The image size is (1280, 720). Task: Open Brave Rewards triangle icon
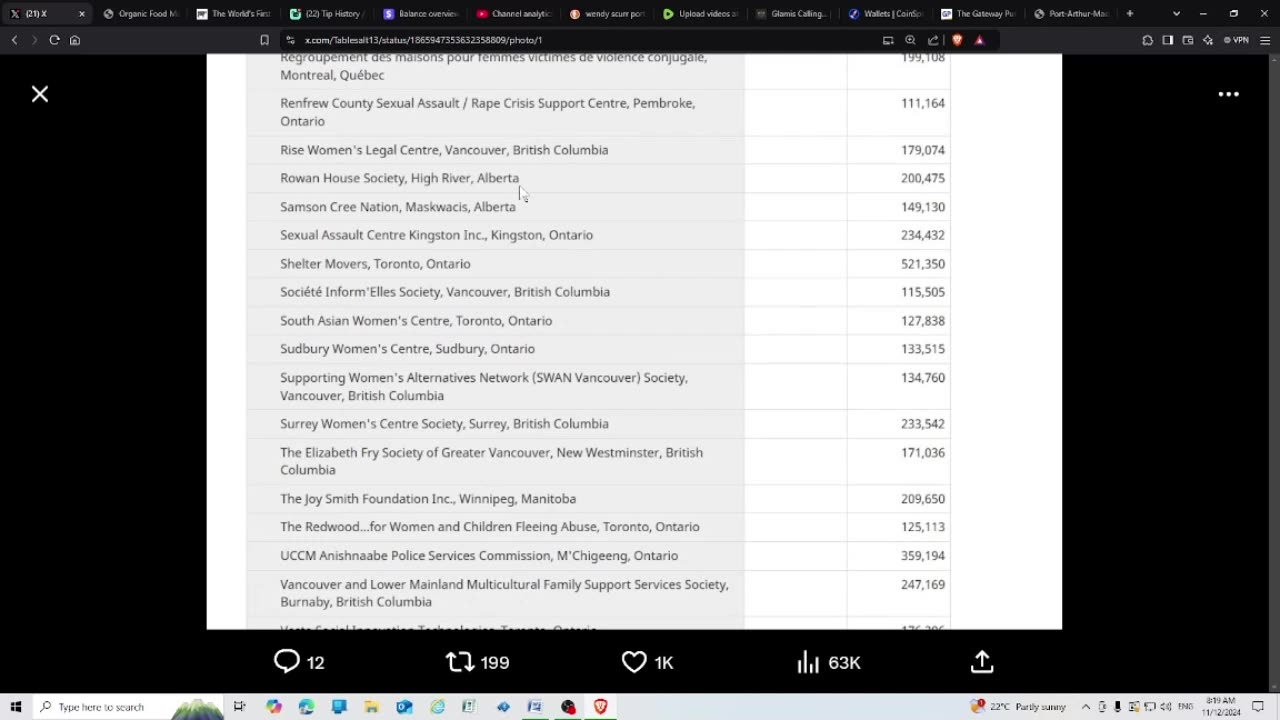tap(979, 40)
